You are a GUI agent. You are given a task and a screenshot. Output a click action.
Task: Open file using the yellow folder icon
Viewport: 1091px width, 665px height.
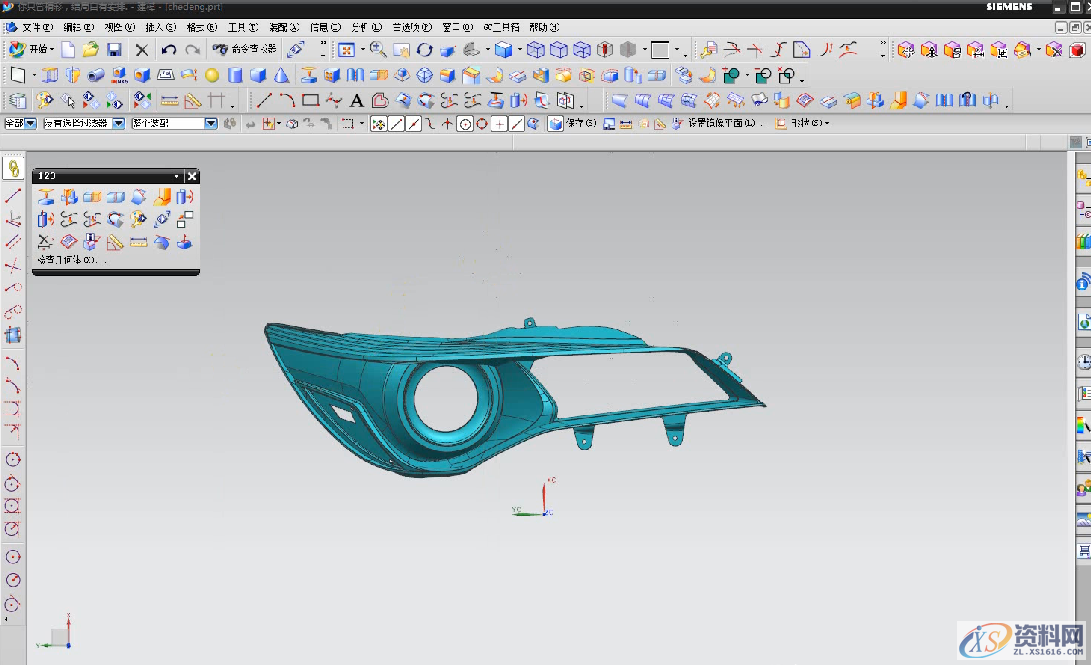[x=91, y=50]
